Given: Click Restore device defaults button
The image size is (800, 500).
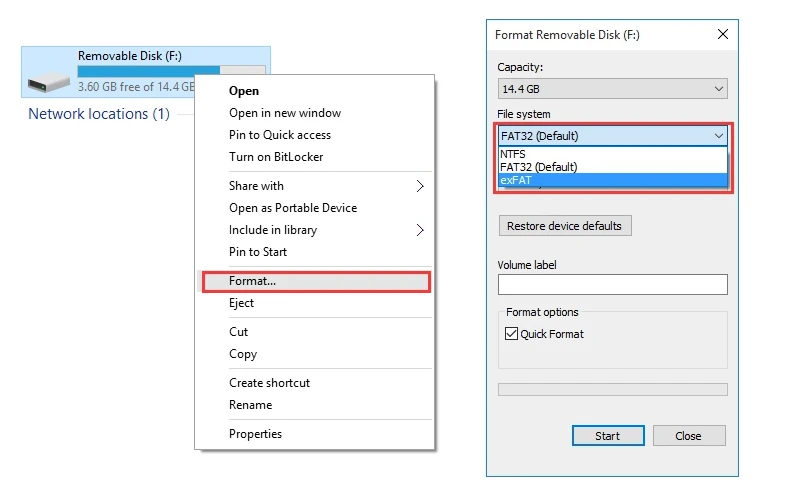Looking at the screenshot, I should [565, 226].
